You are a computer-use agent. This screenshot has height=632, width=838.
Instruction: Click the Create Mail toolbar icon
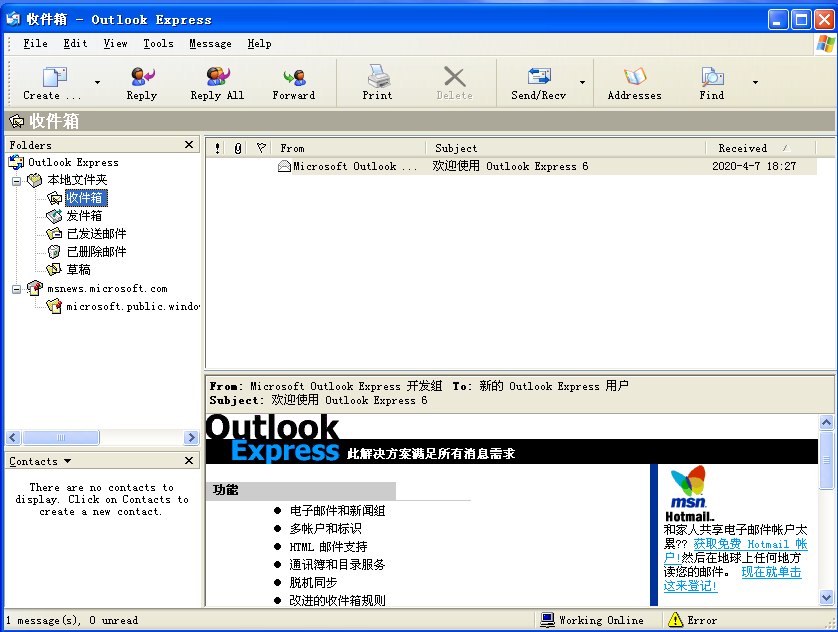[54, 77]
